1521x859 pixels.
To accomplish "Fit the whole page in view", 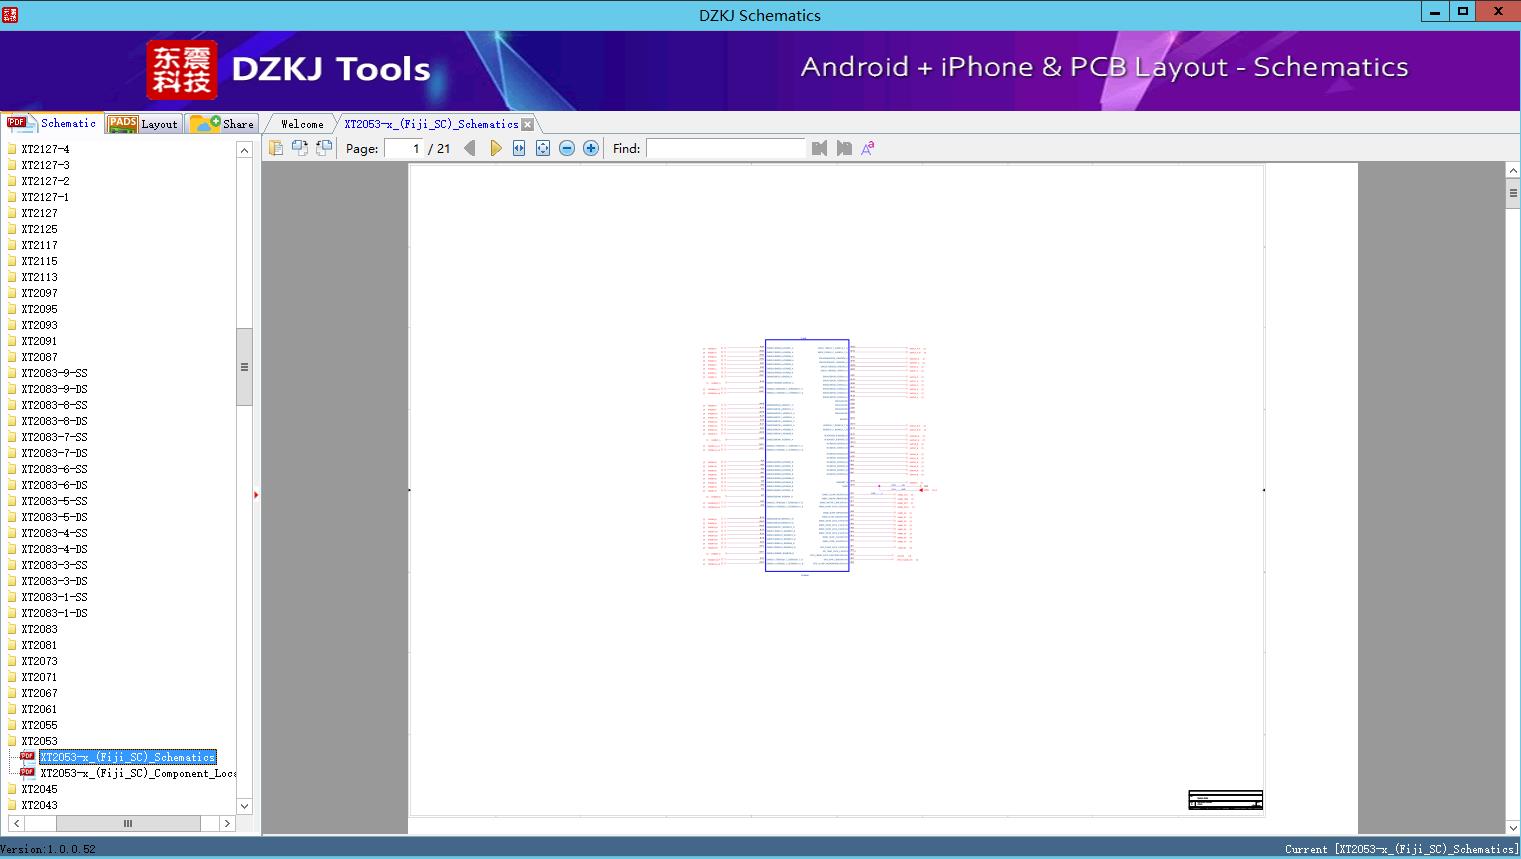I will pos(543,148).
